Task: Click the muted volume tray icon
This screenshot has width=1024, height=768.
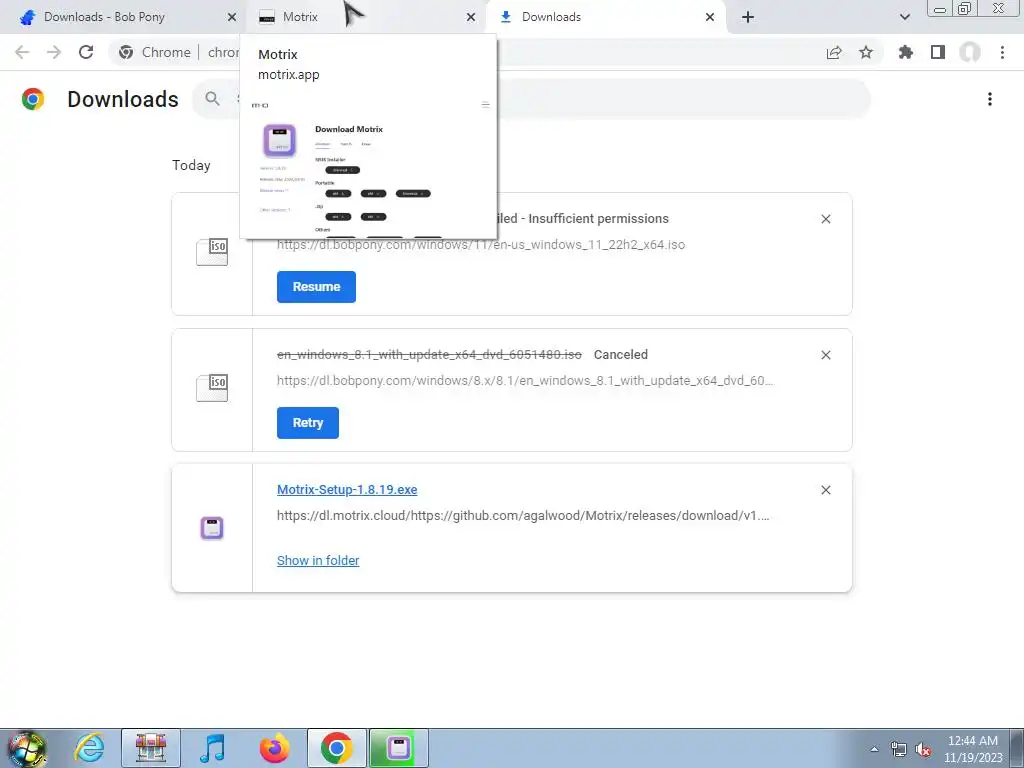Action: 923,750
